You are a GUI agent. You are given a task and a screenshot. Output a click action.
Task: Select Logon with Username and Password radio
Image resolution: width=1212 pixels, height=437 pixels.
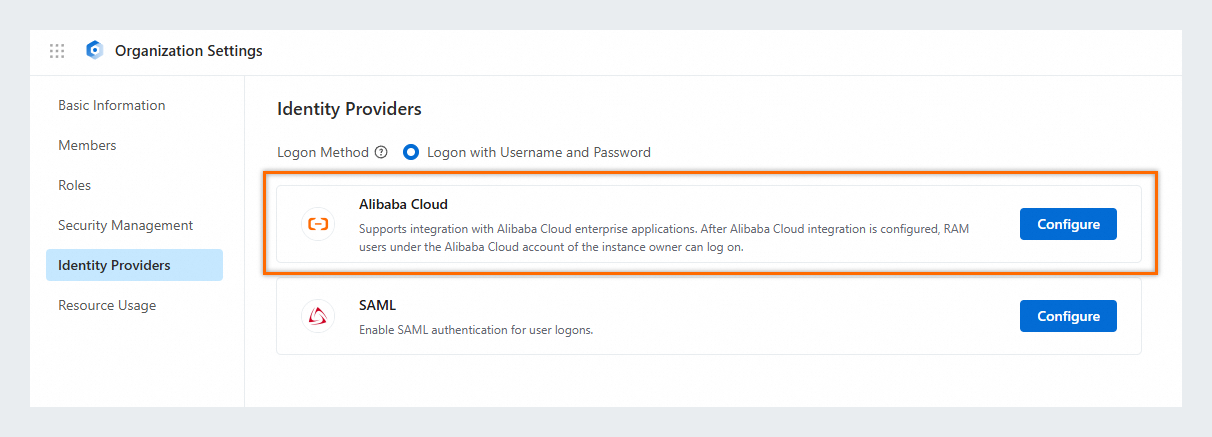point(410,153)
